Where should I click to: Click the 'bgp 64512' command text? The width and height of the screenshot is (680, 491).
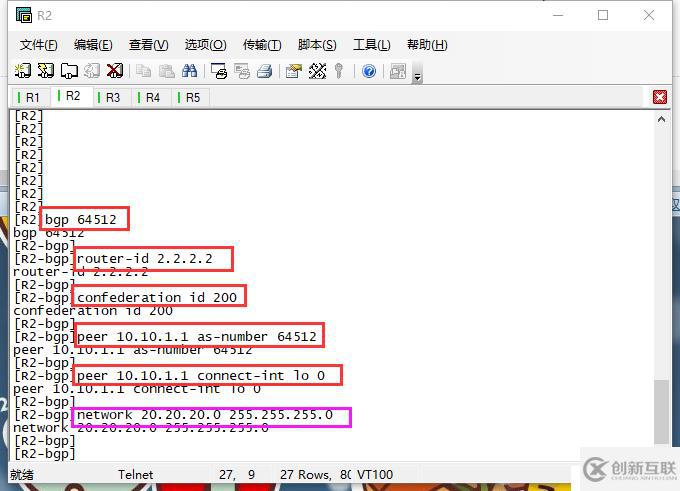(x=81, y=219)
